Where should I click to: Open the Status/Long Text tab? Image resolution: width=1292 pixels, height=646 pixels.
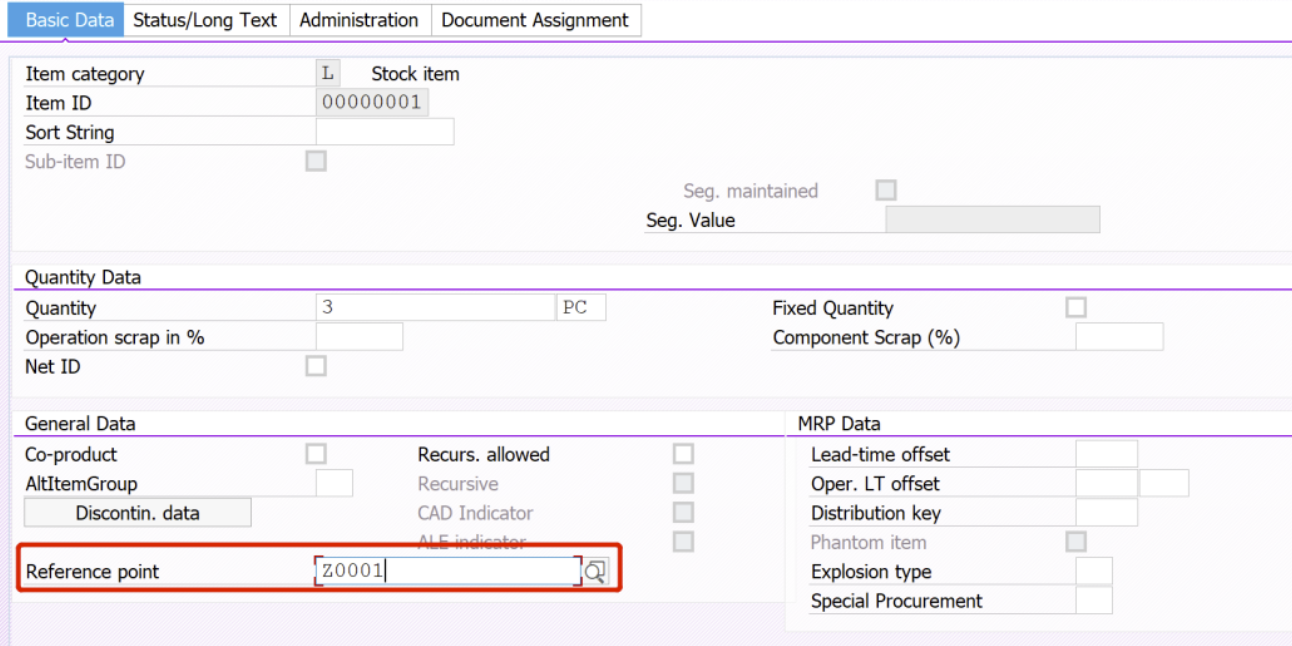pyautogui.click(x=206, y=19)
